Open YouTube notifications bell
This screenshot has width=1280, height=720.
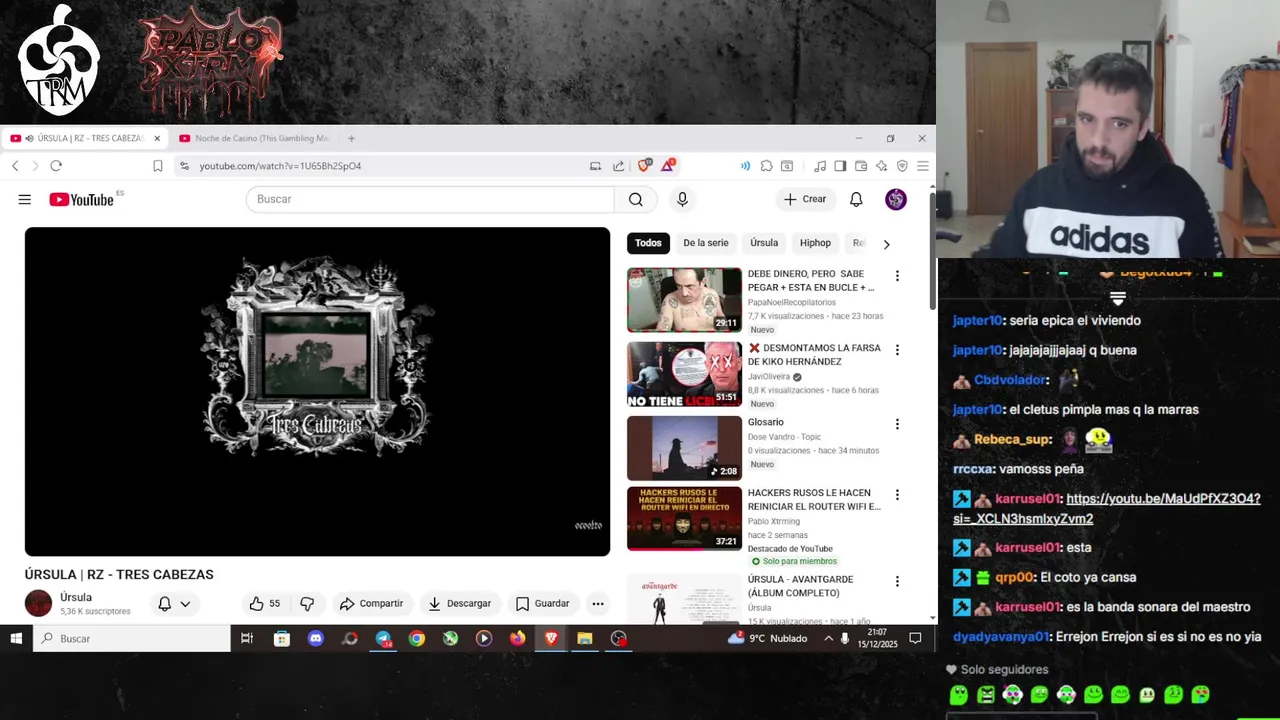856,199
